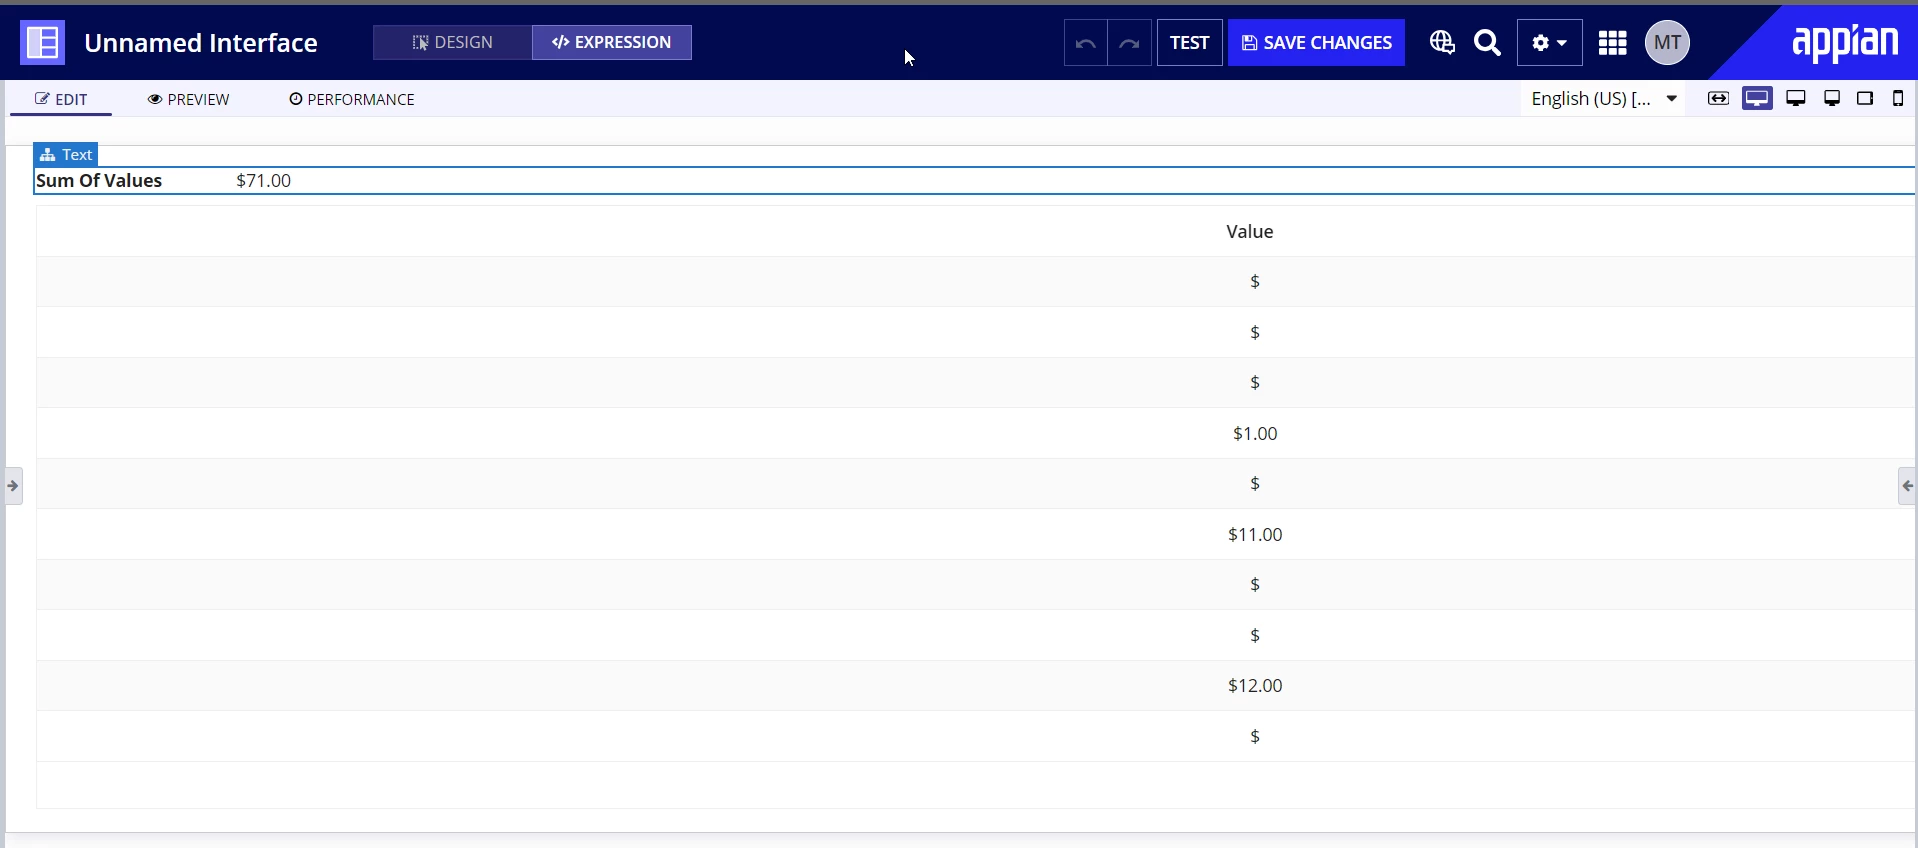Select the PERFORMANCE tab
This screenshot has width=1918, height=848.
[351, 99]
